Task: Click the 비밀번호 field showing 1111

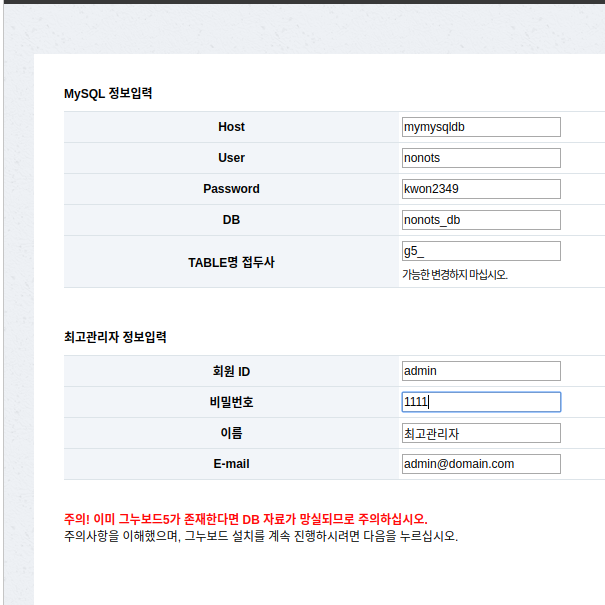Action: tap(480, 402)
